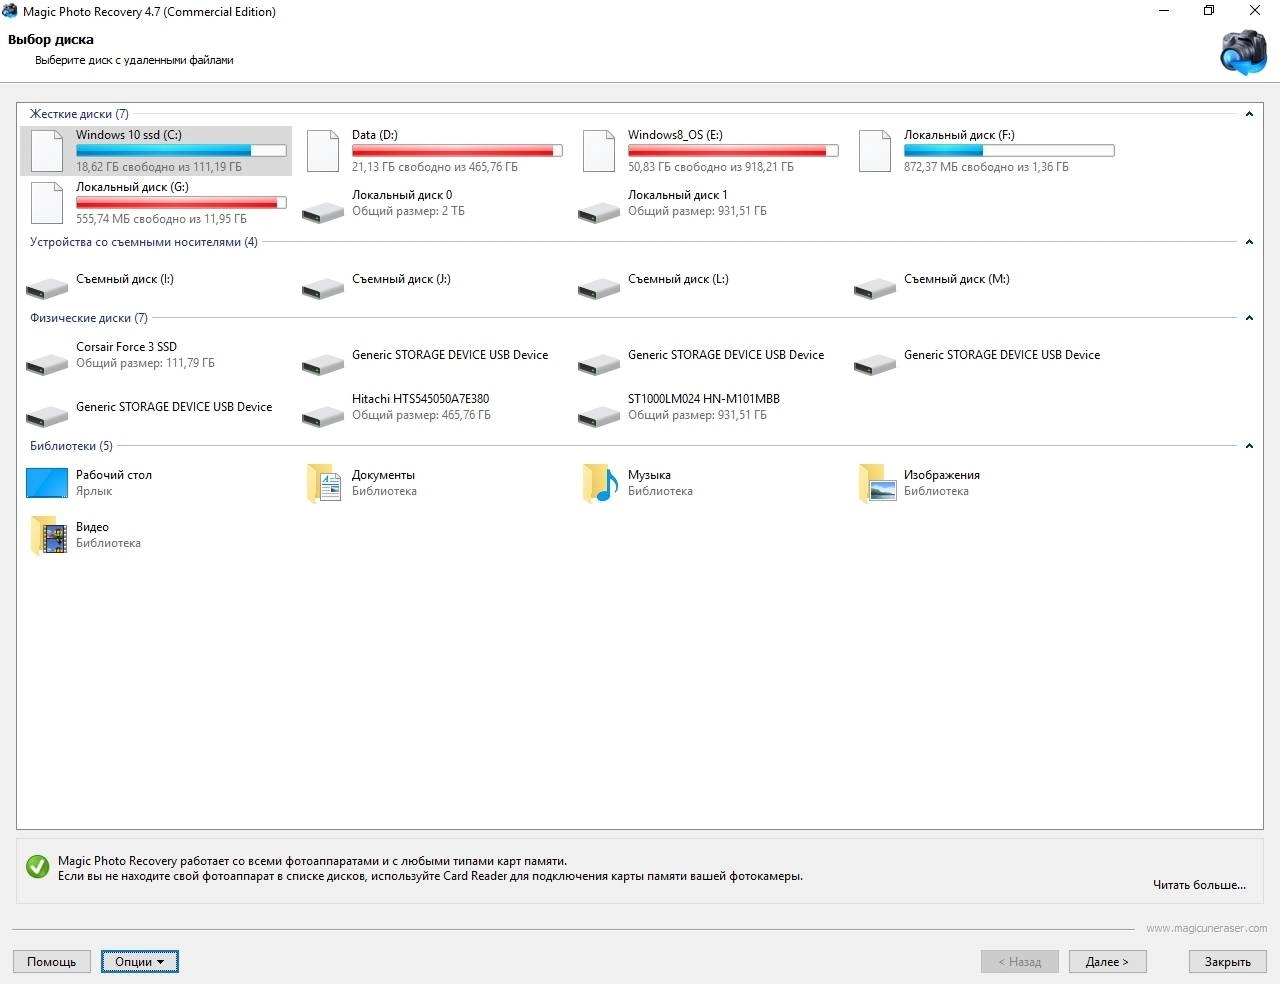
Task: Click the camera logo in the header
Action: point(1243,52)
